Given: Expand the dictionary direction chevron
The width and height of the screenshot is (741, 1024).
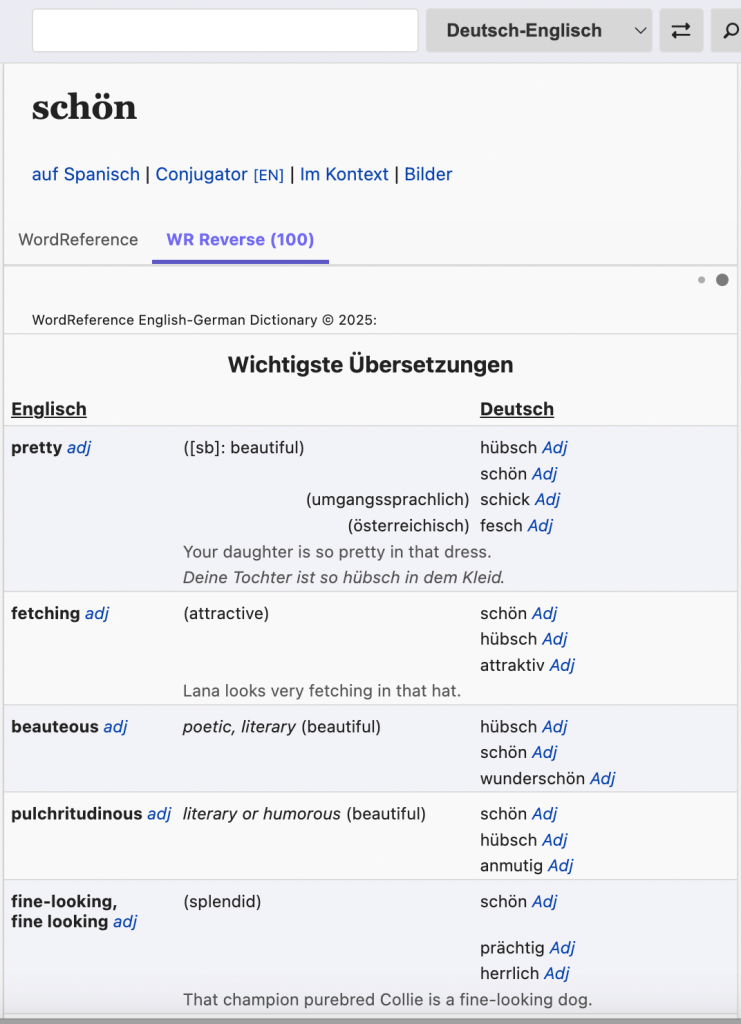Looking at the screenshot, I should pyautogui.click(x=641, y=30).
